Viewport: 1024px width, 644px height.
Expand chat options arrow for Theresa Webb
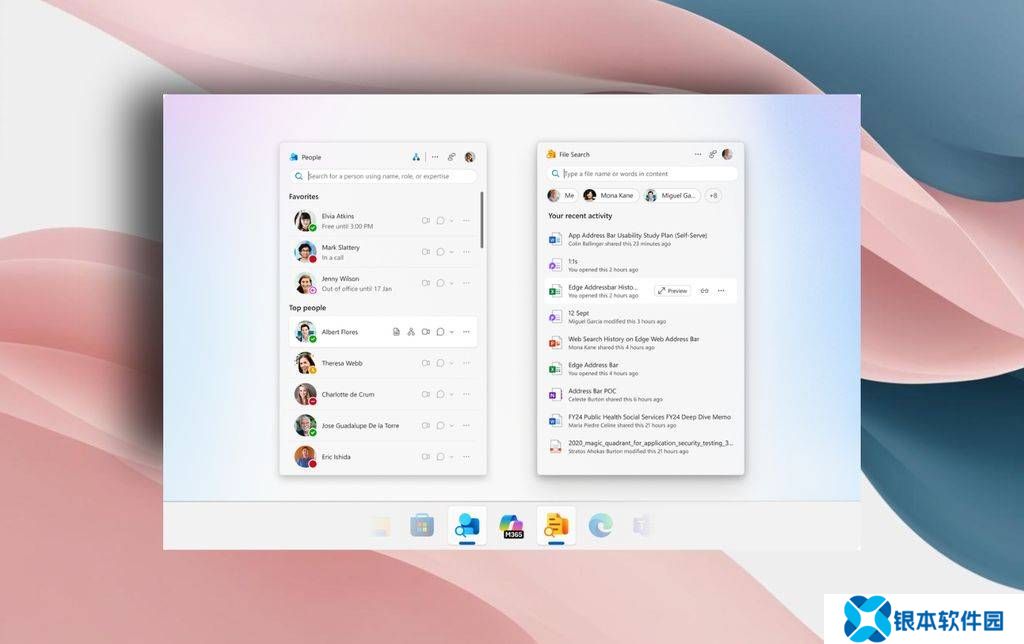point(451,363)
